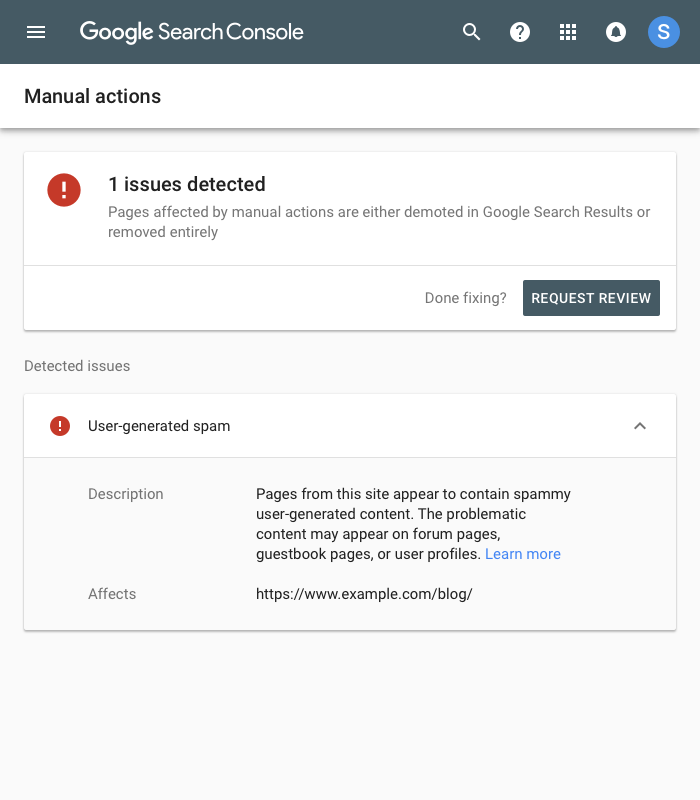This screenshot has width=700, height=800.
Task: Click the '1 issues detected' heading
Action: click(x=187, y=184)
